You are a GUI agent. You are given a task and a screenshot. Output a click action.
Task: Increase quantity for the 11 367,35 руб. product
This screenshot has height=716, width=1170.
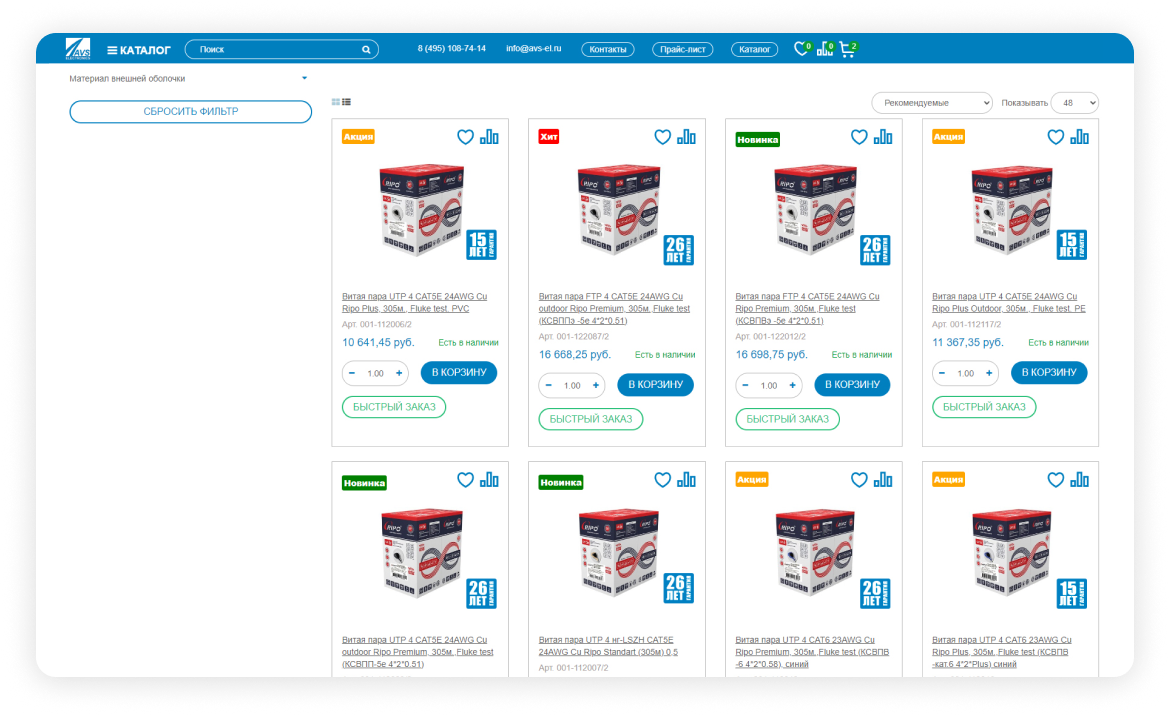point(989,373)
